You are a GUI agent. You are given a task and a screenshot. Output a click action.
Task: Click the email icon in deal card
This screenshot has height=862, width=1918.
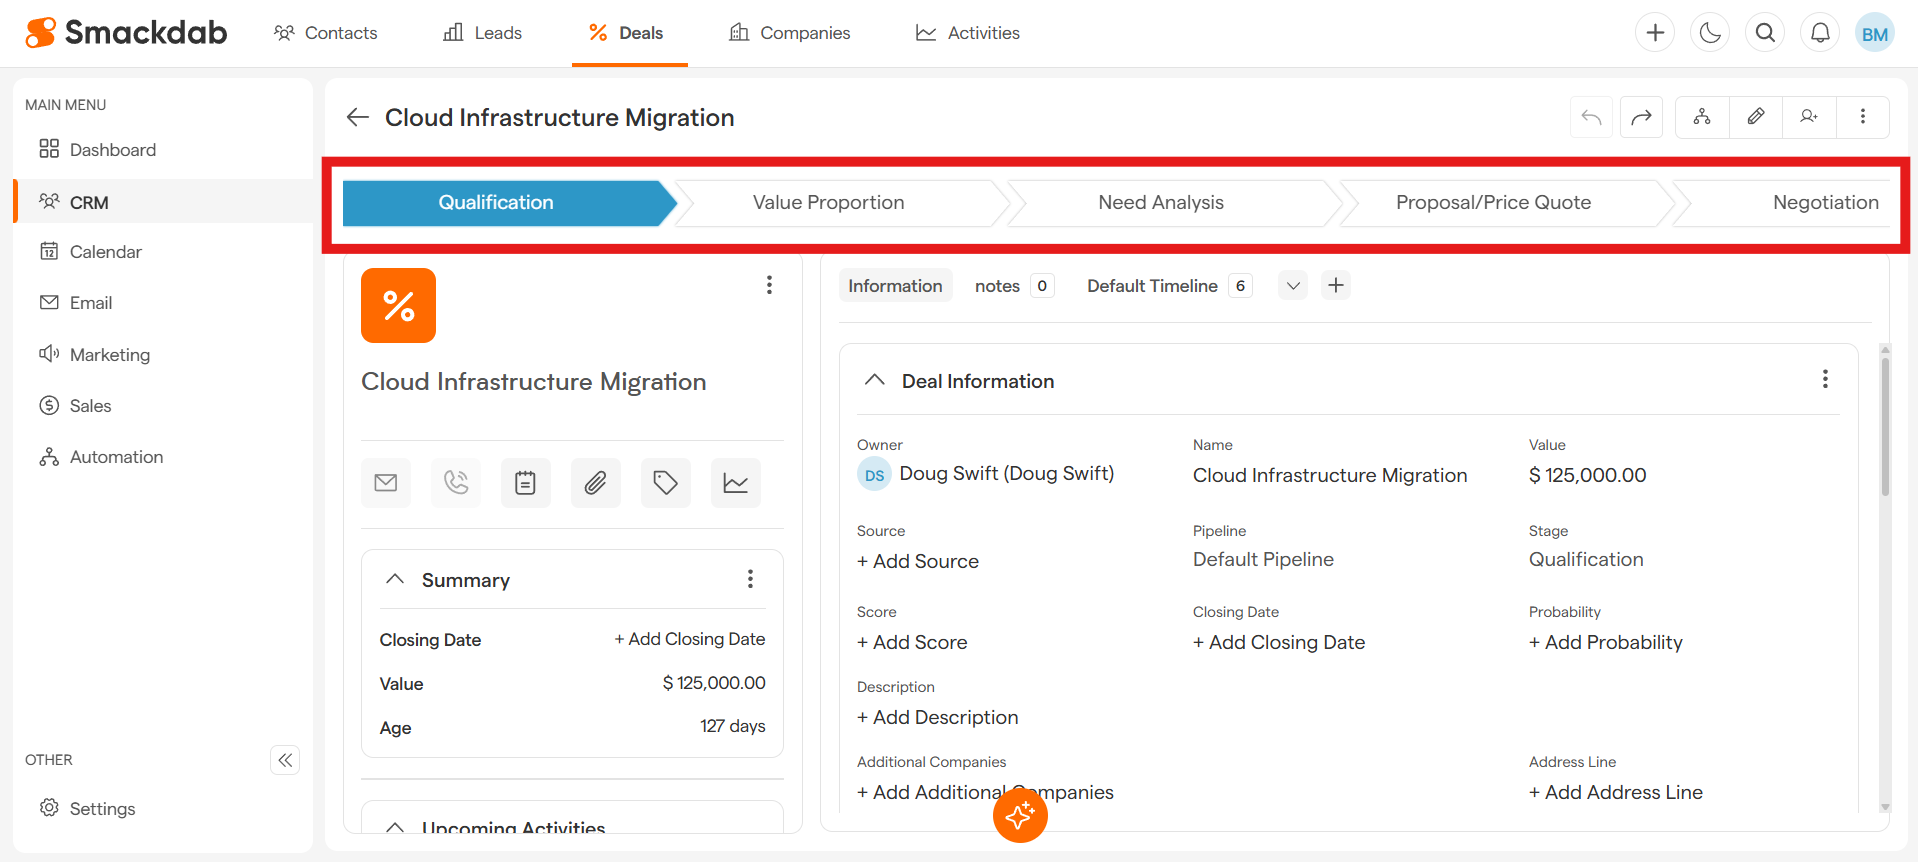(x=385, y=483)
